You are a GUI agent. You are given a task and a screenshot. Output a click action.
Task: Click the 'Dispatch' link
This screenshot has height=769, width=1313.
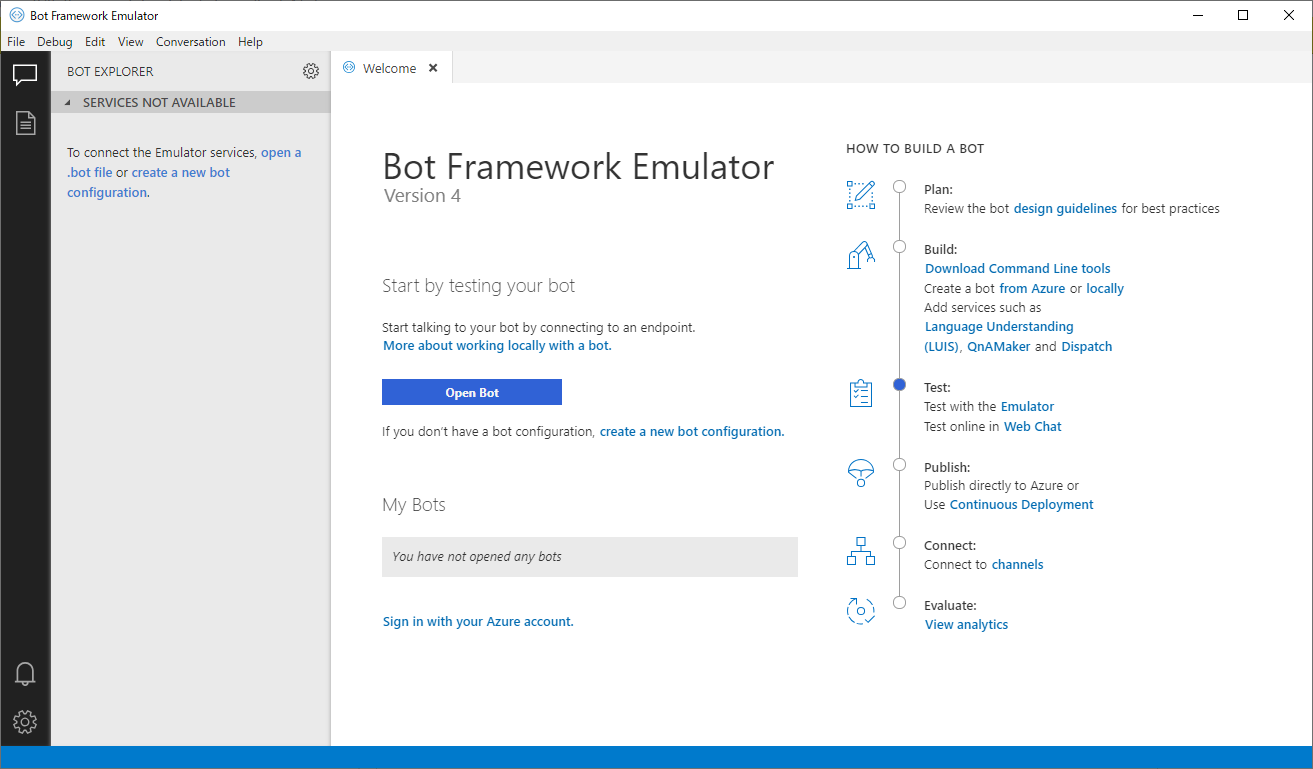point(1087,347)
